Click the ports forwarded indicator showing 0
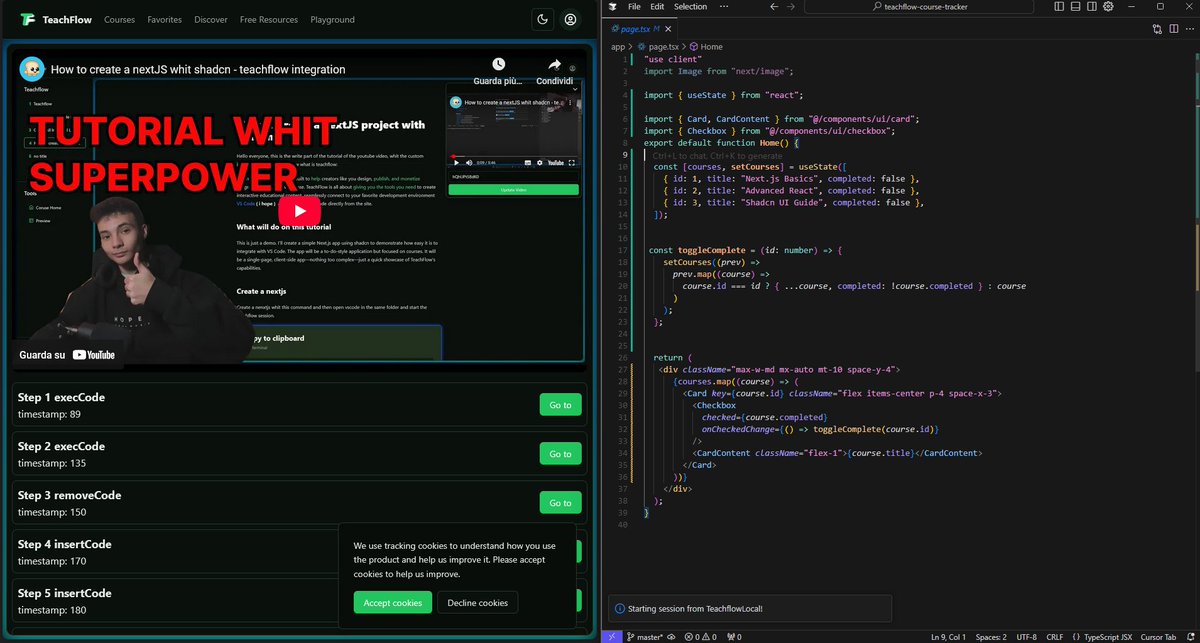The width and height of the screenshot is (1200, 643). (733, 636)
